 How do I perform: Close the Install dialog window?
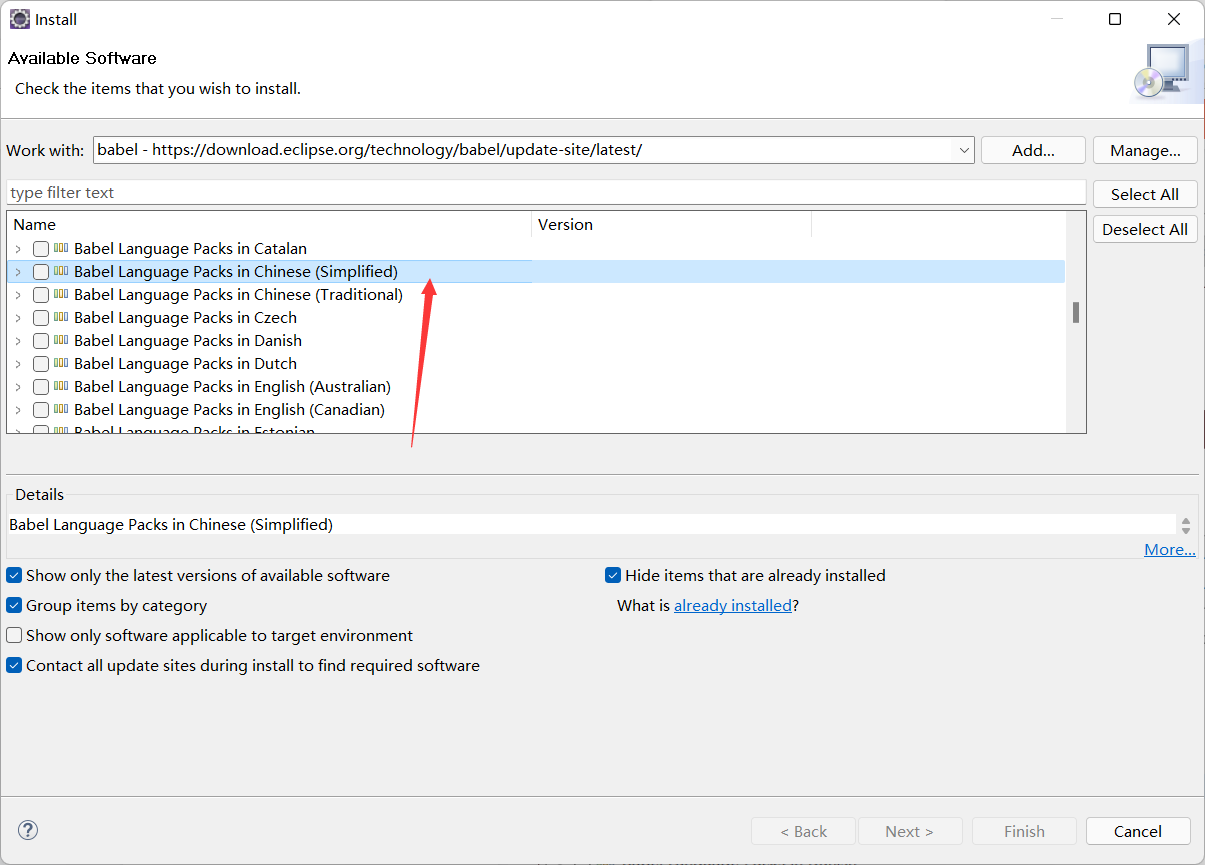1174,19
